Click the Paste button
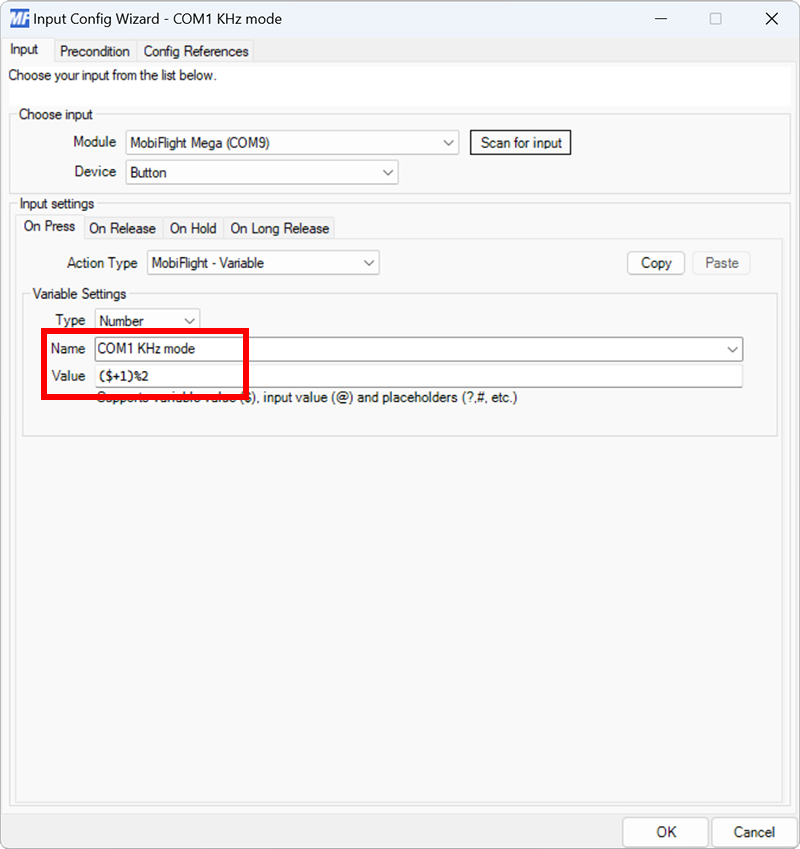 click(x=721, y=262)
